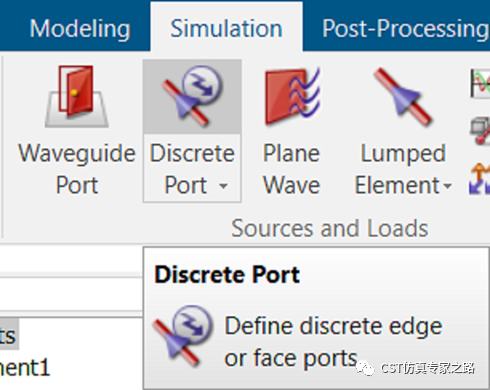Click the Plane Wave text label
490x390 pixels.
292,169
